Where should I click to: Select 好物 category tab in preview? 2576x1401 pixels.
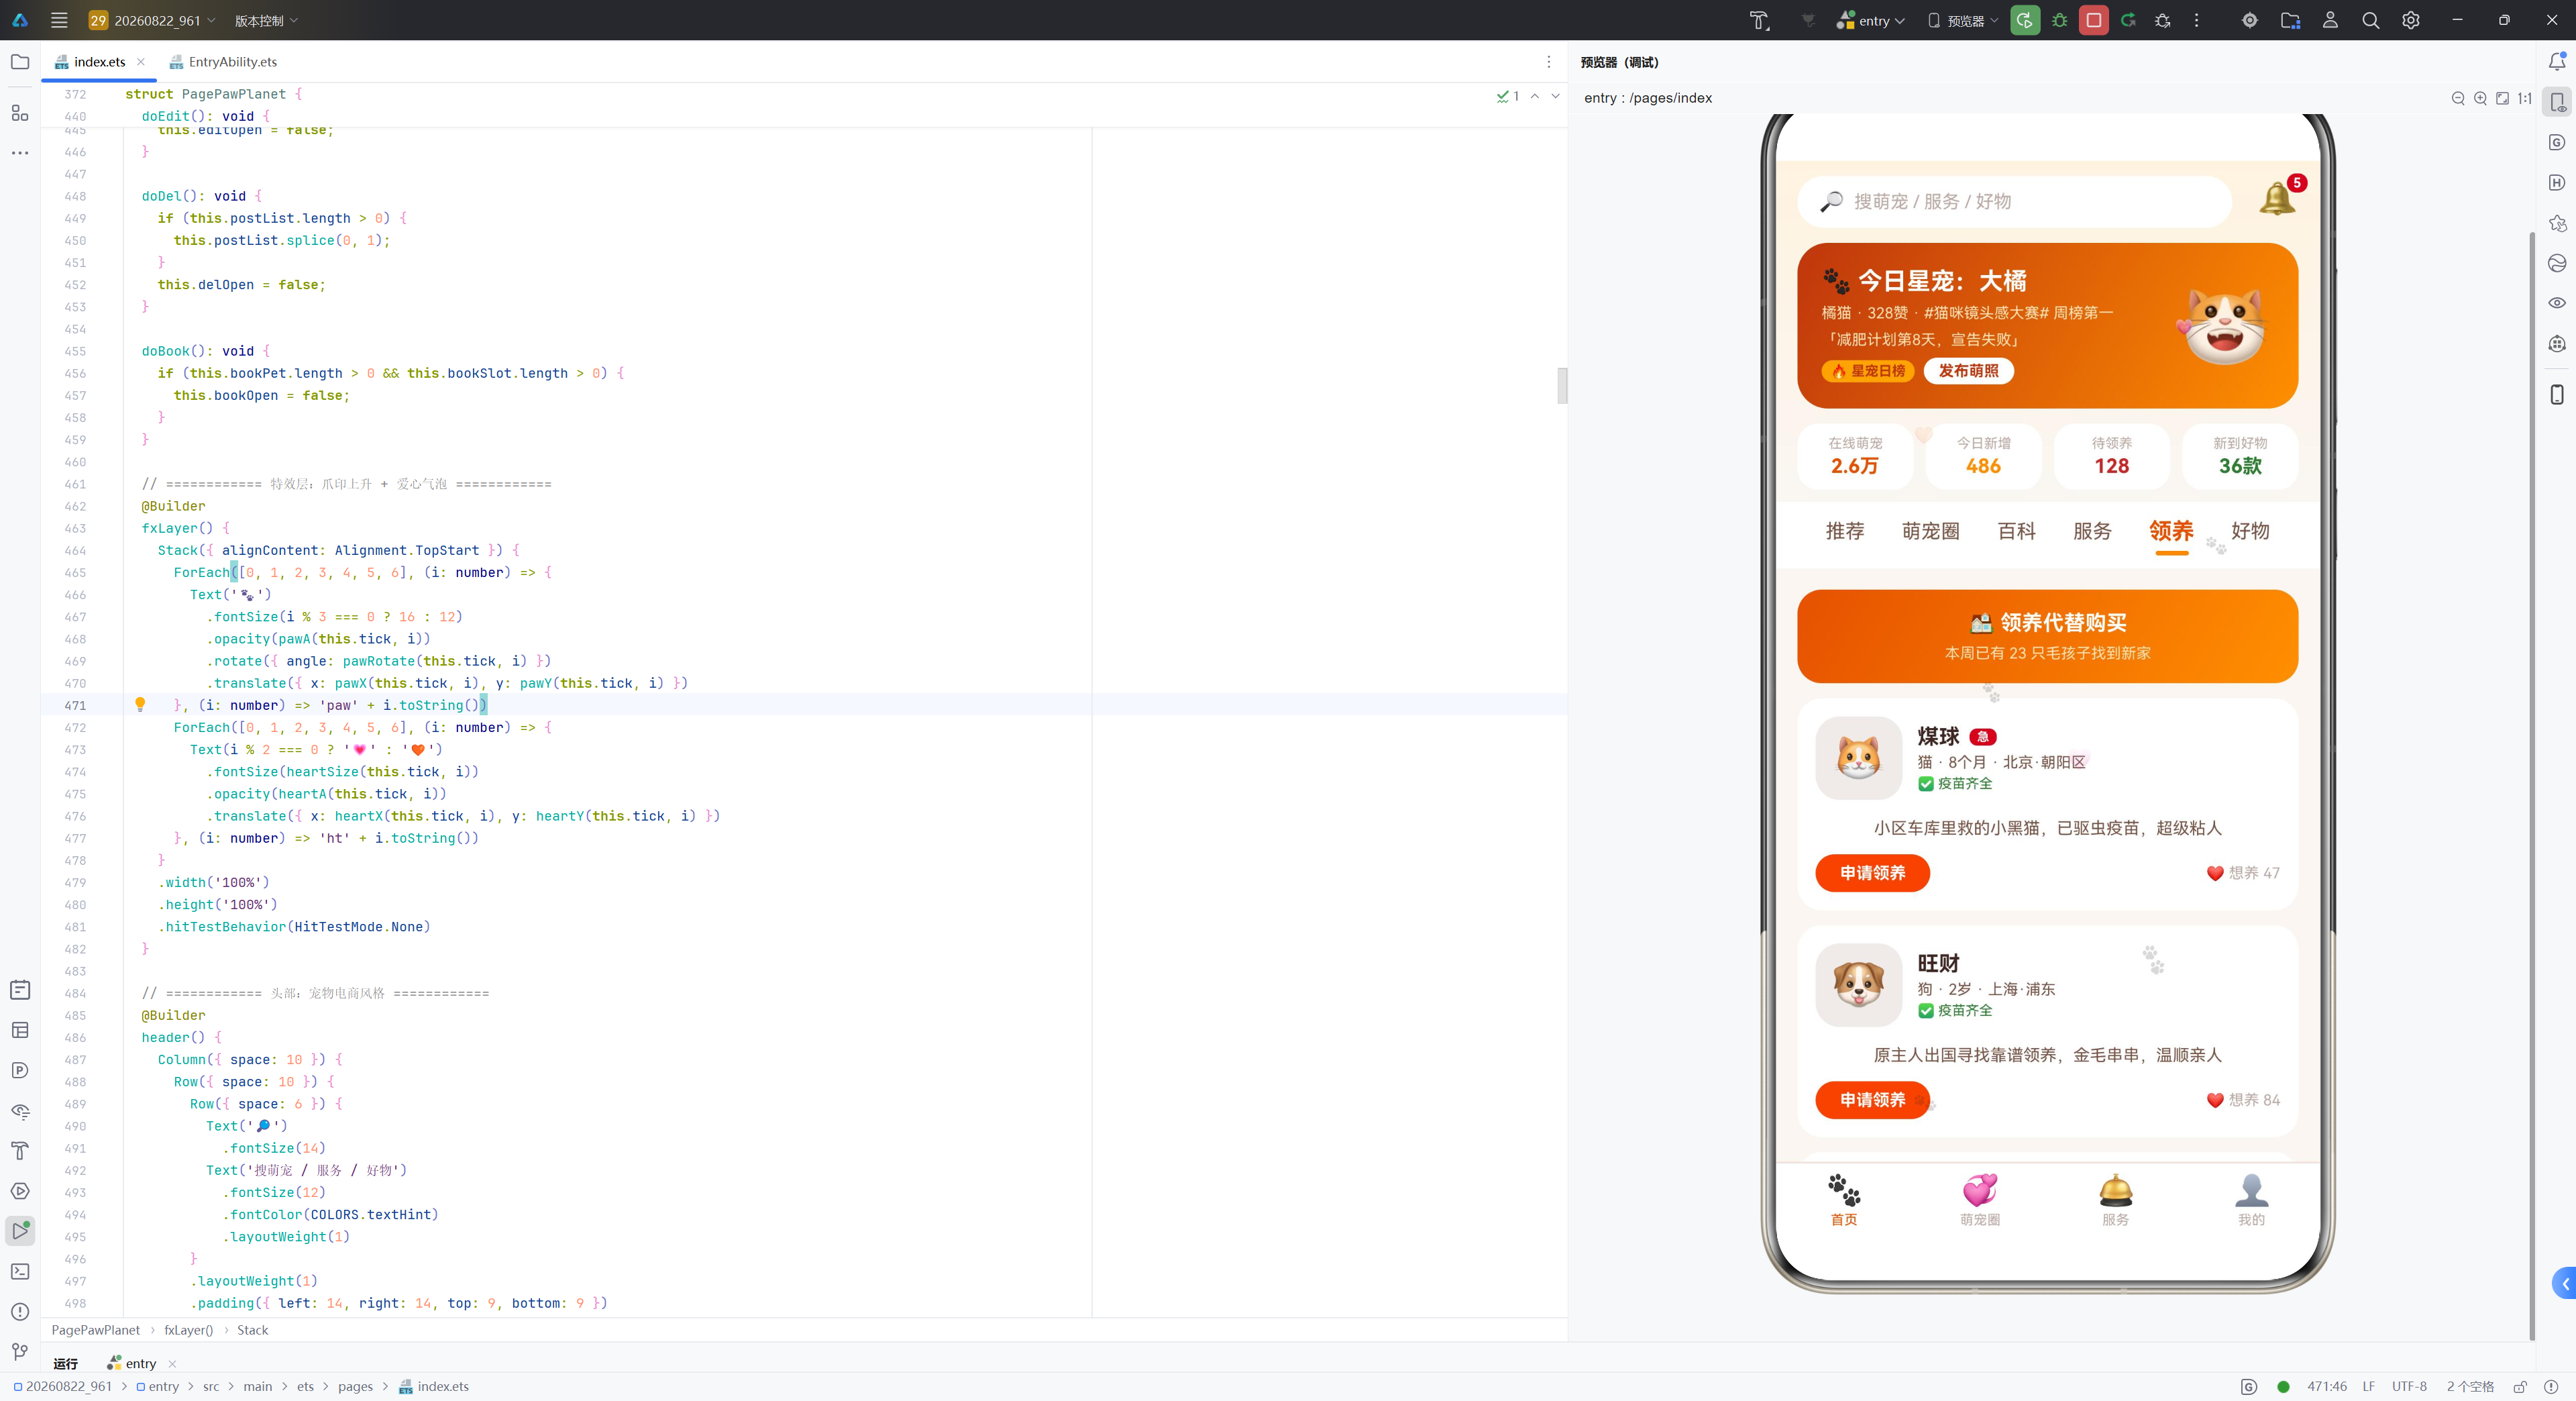(x=2250, y=531)
